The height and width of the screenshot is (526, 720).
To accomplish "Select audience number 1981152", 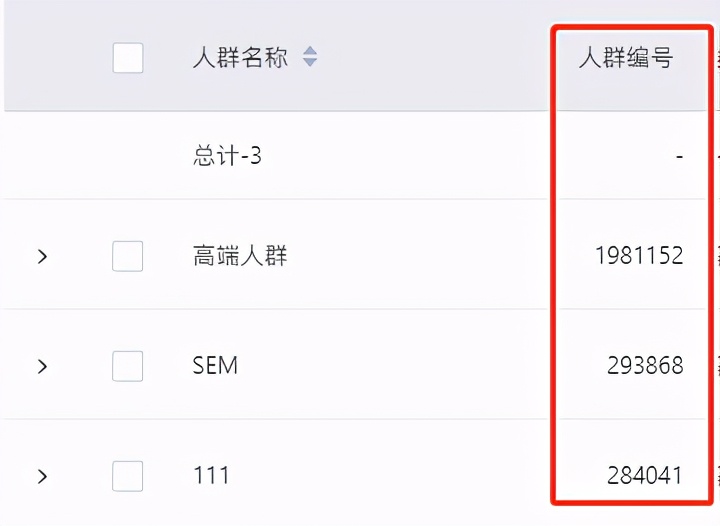I will pyautogui.click(x=639, y=257).
